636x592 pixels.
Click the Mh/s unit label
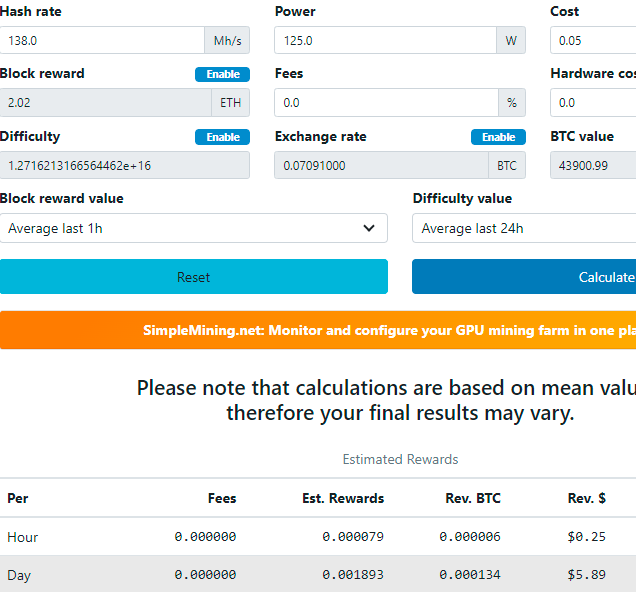click(226, 41)
